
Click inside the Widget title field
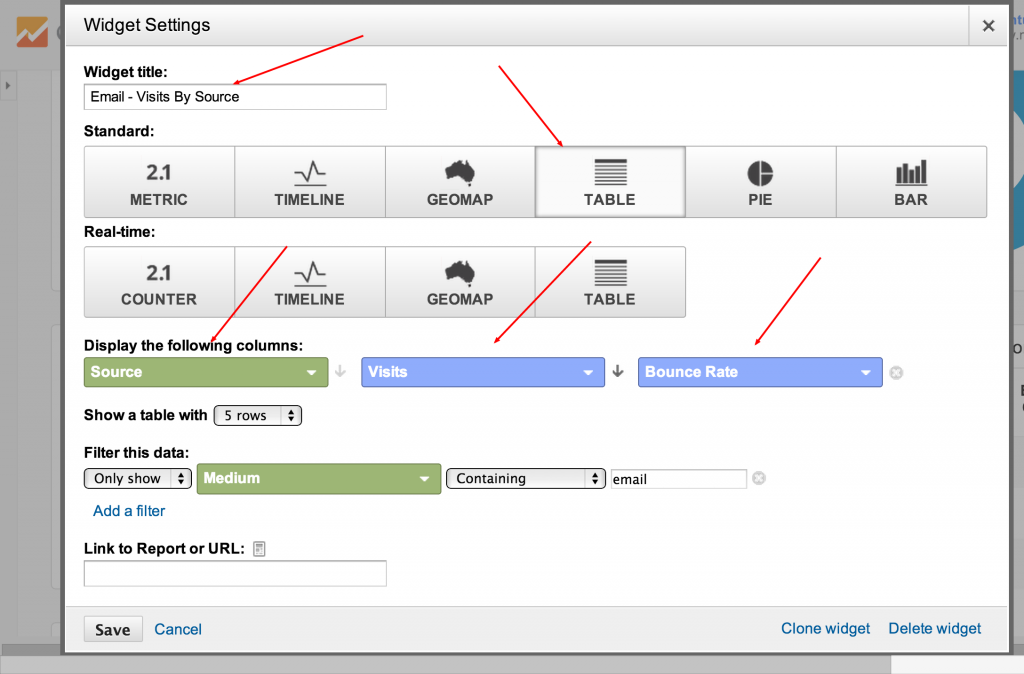[234, 96]
